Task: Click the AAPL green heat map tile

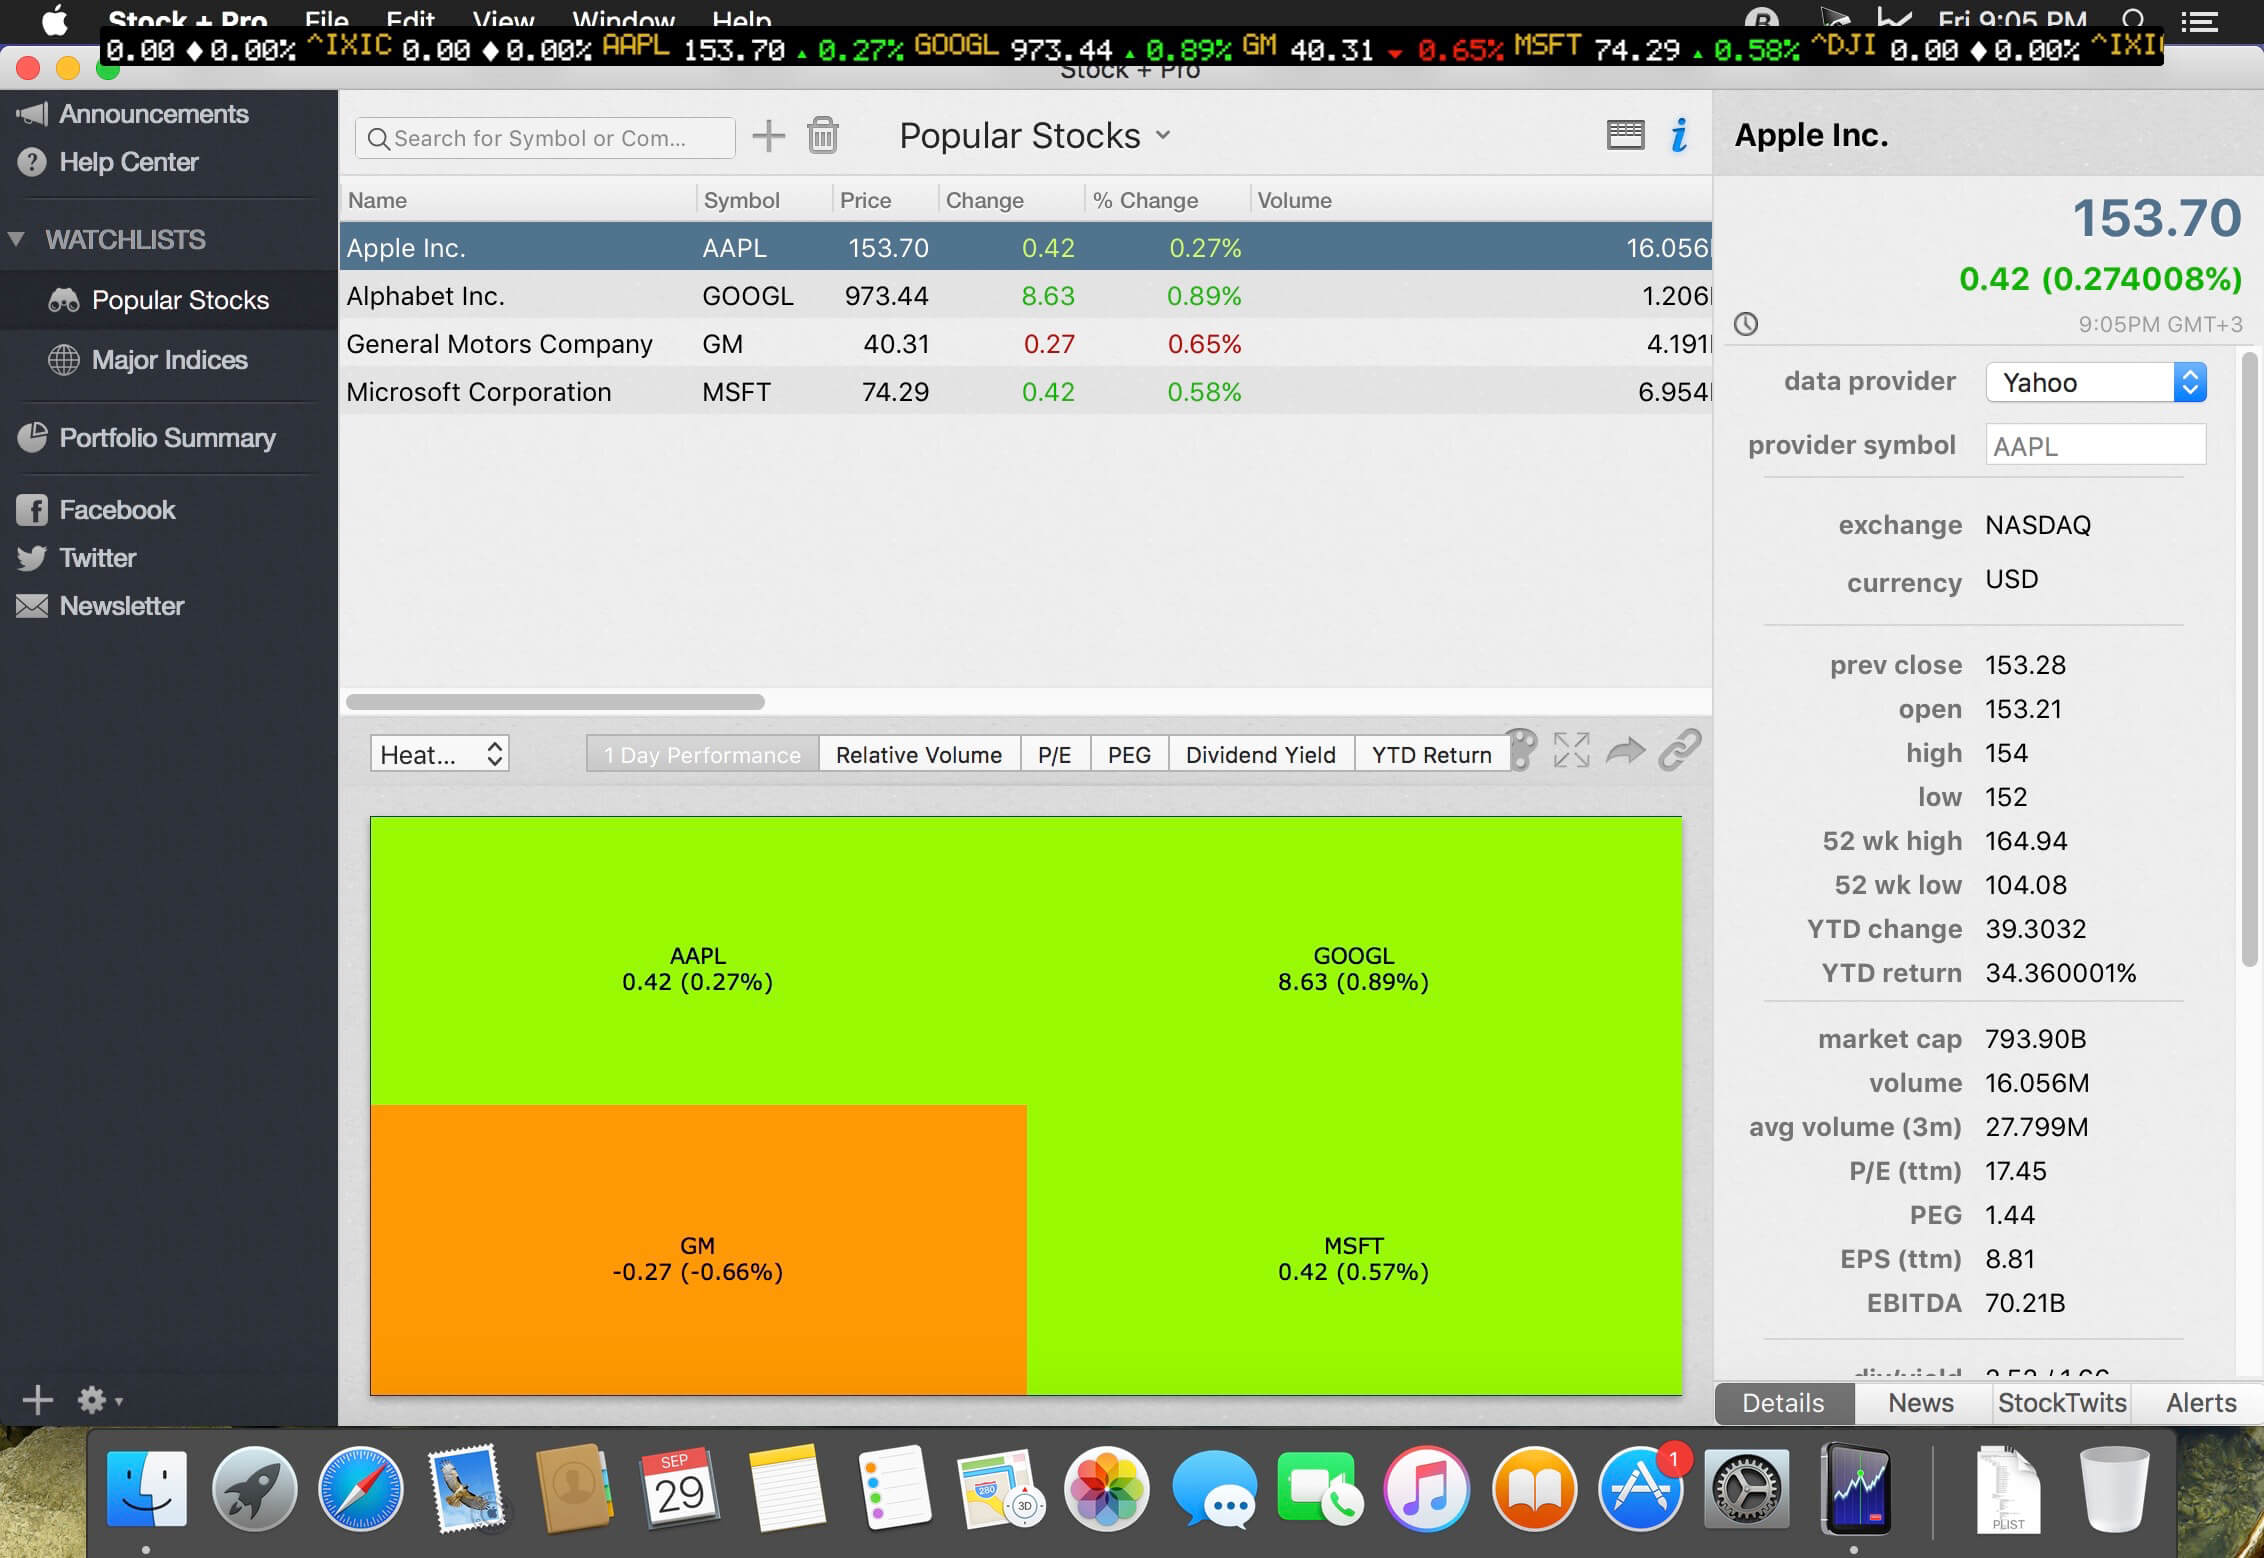Action: (698, 961)
